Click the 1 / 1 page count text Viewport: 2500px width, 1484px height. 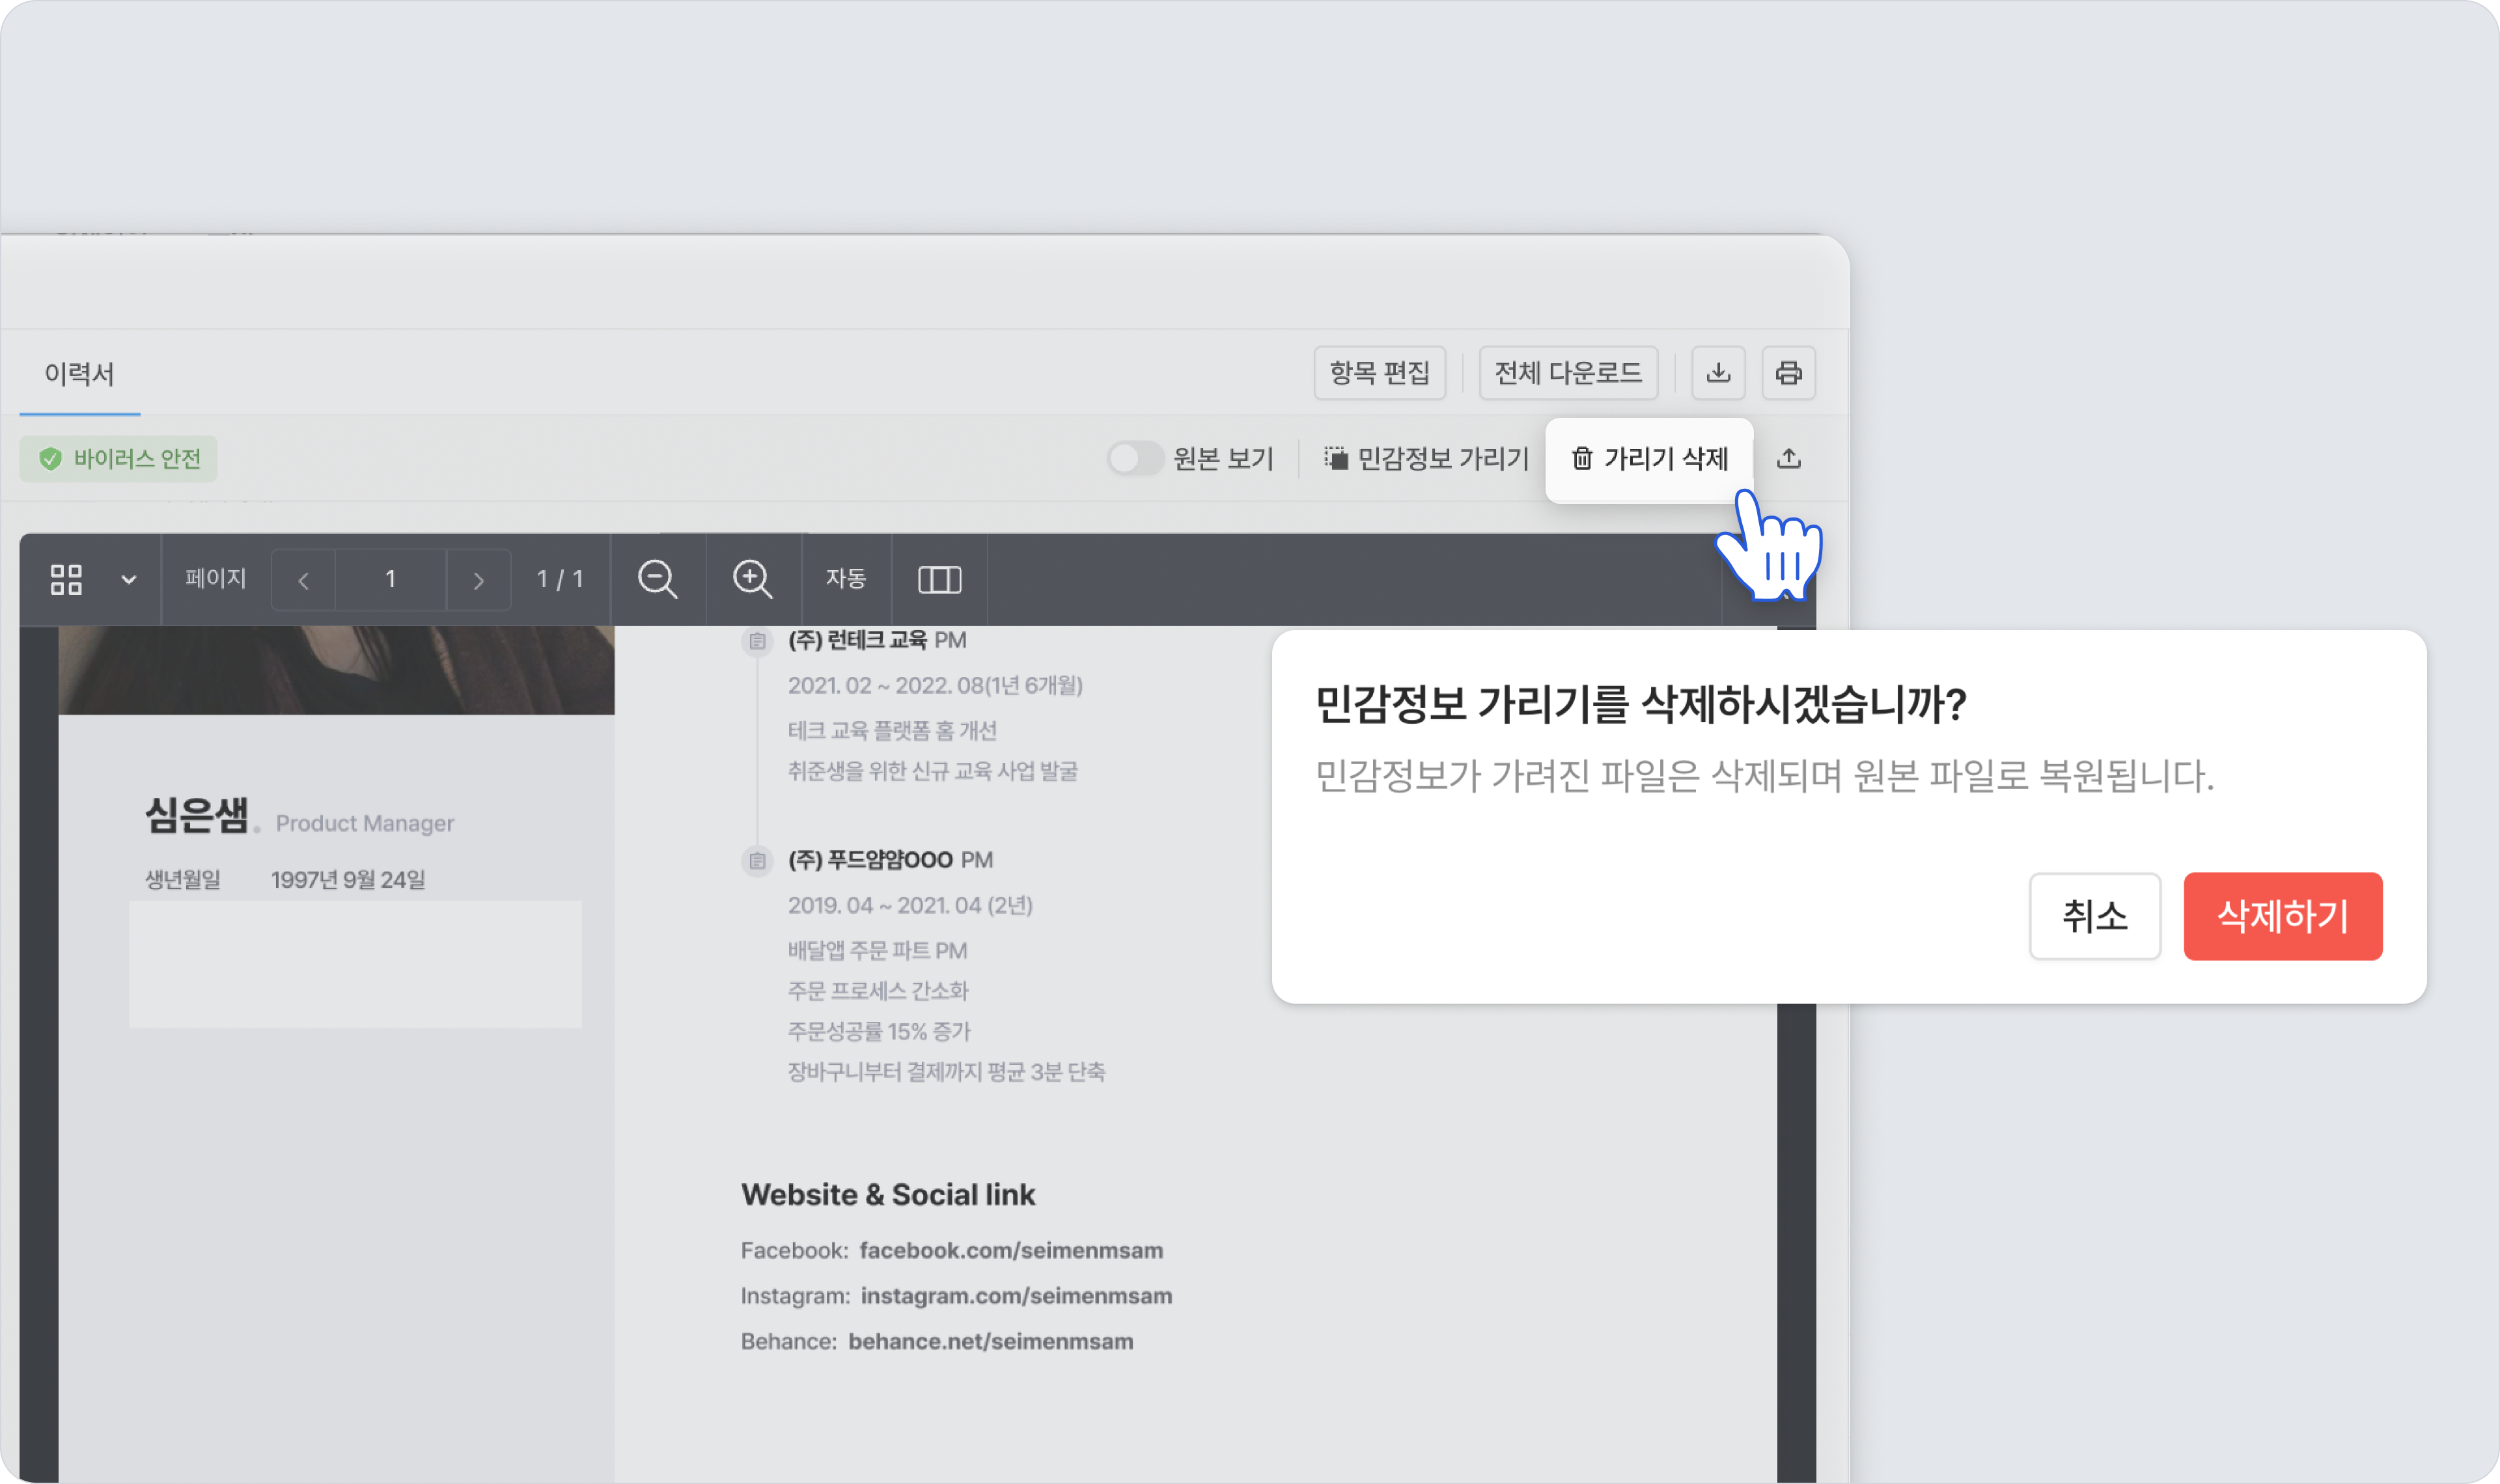560,580
